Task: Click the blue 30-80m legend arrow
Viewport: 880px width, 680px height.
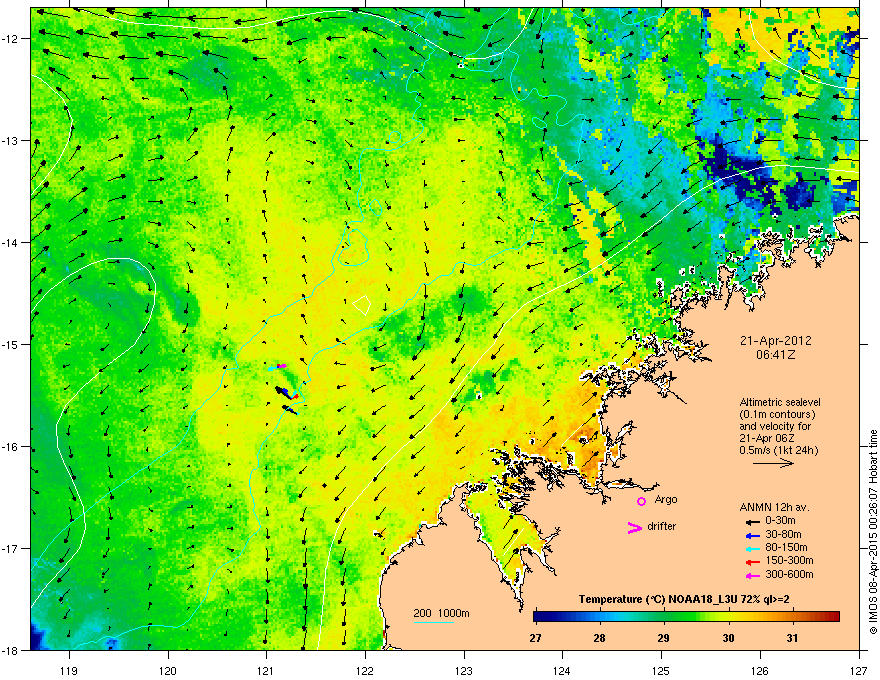Action: coord(752,535)
